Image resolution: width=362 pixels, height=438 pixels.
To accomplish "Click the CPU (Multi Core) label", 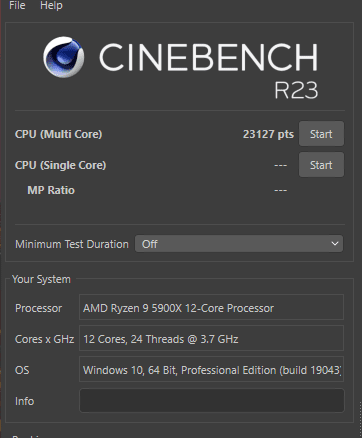I will pos(59,134).
